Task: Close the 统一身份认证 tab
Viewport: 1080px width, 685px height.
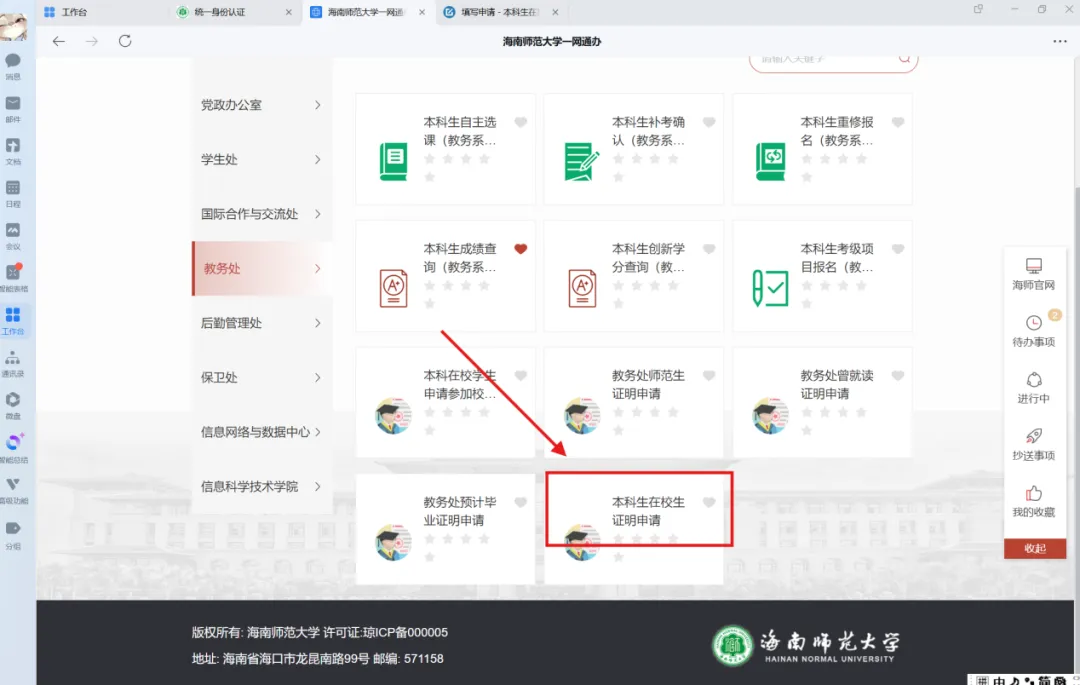Action: coord(289,12)
